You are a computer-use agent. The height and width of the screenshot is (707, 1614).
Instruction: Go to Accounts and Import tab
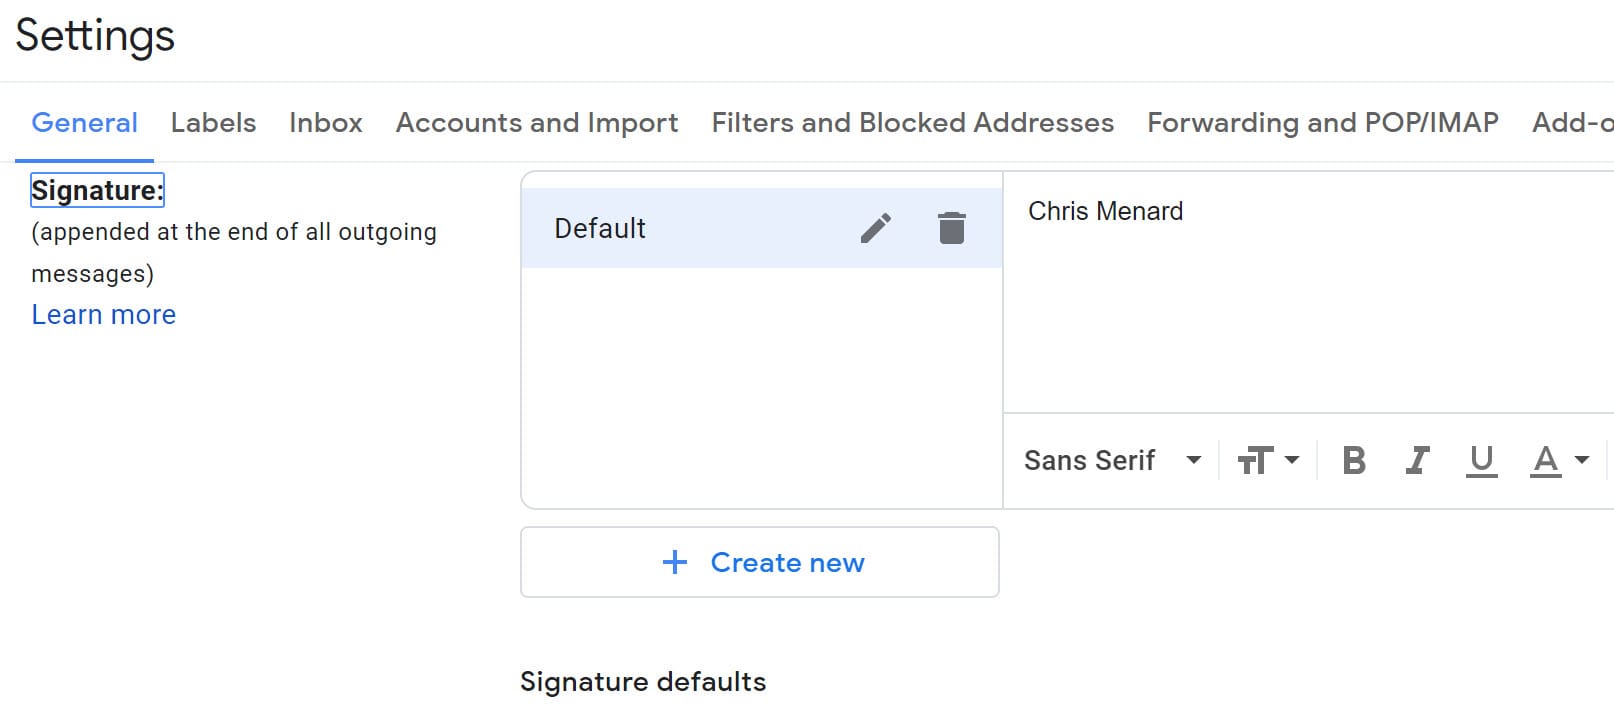pyautogui.click(x=536, y=122)
